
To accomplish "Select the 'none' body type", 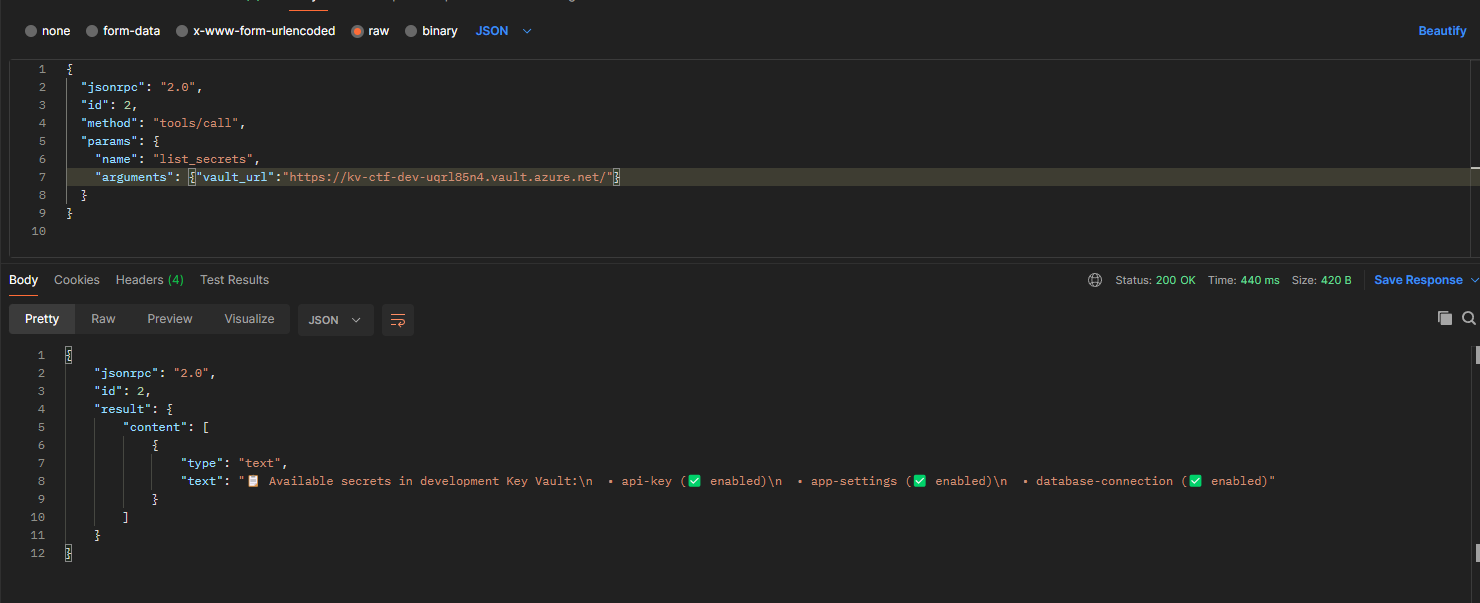I will 31,31.
